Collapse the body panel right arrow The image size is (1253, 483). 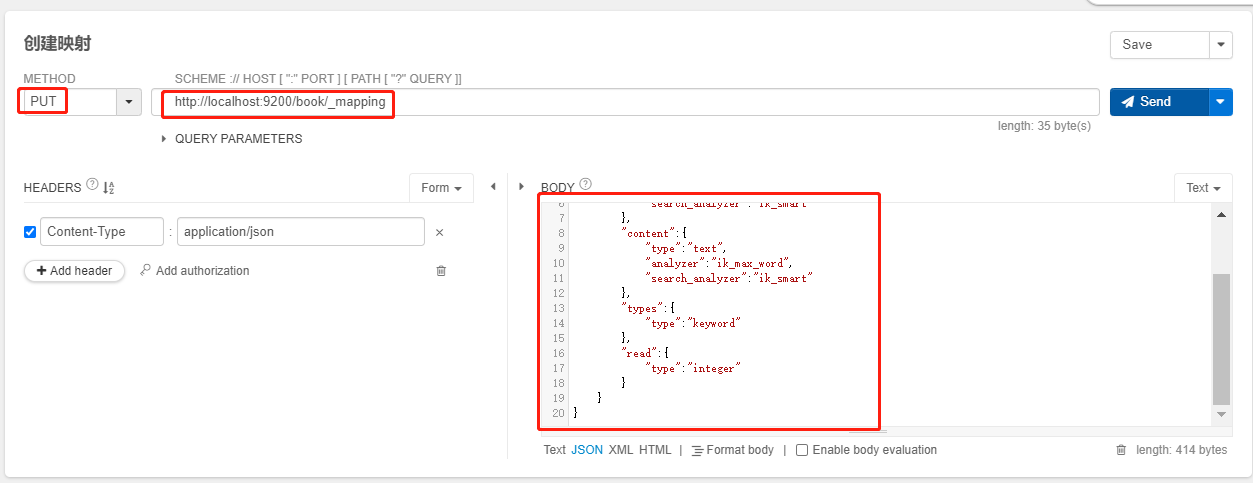(x=521, y=187)
